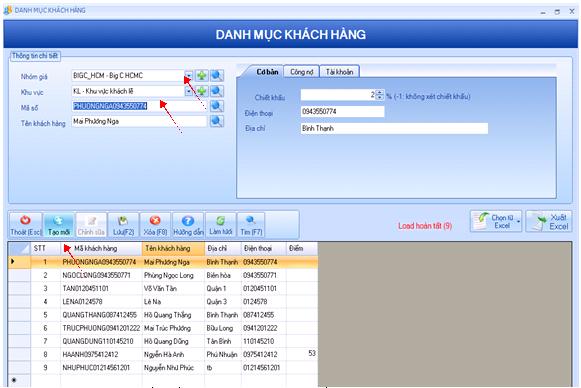Sort by Tên khách hàng column header
The width and height of the screenshot is (581, 388).
tap(173, 248)
